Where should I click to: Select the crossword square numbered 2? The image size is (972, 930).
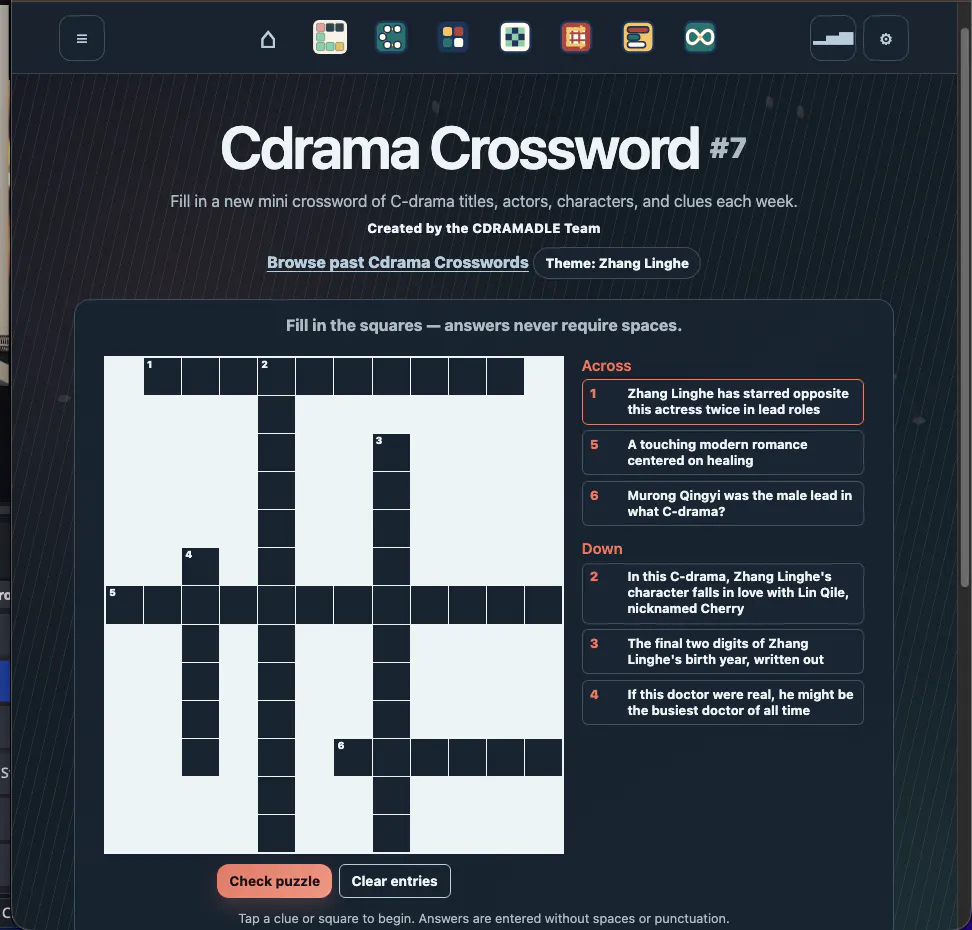276,376
